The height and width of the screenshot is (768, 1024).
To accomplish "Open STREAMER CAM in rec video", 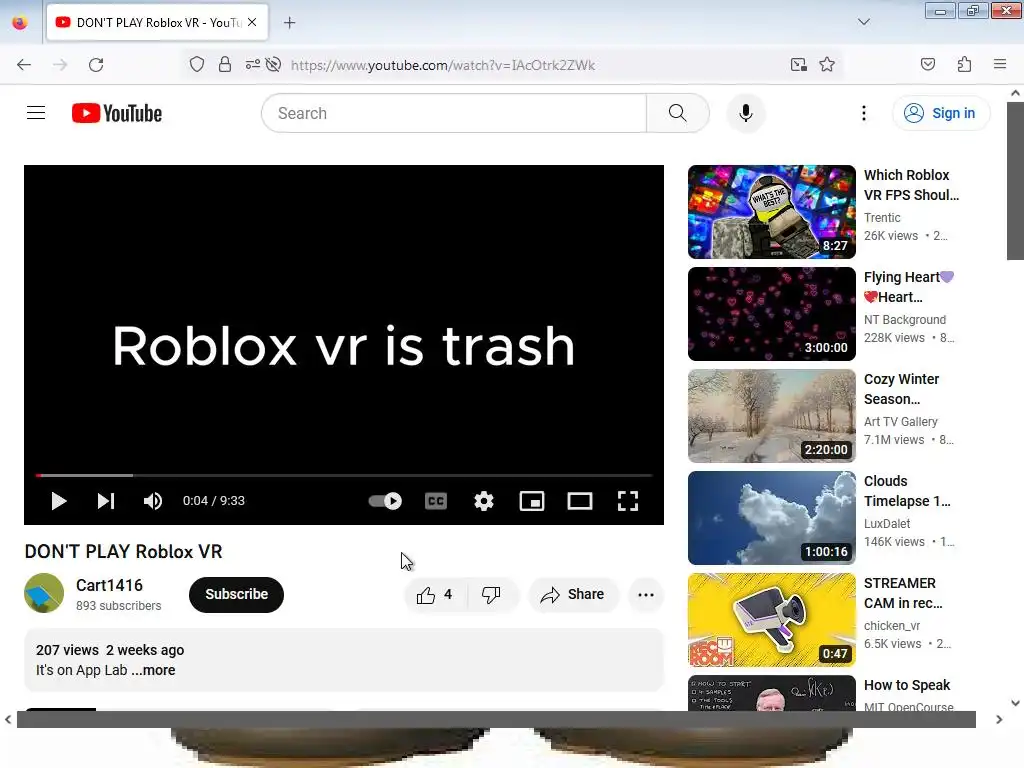I will tap(772, 620).
